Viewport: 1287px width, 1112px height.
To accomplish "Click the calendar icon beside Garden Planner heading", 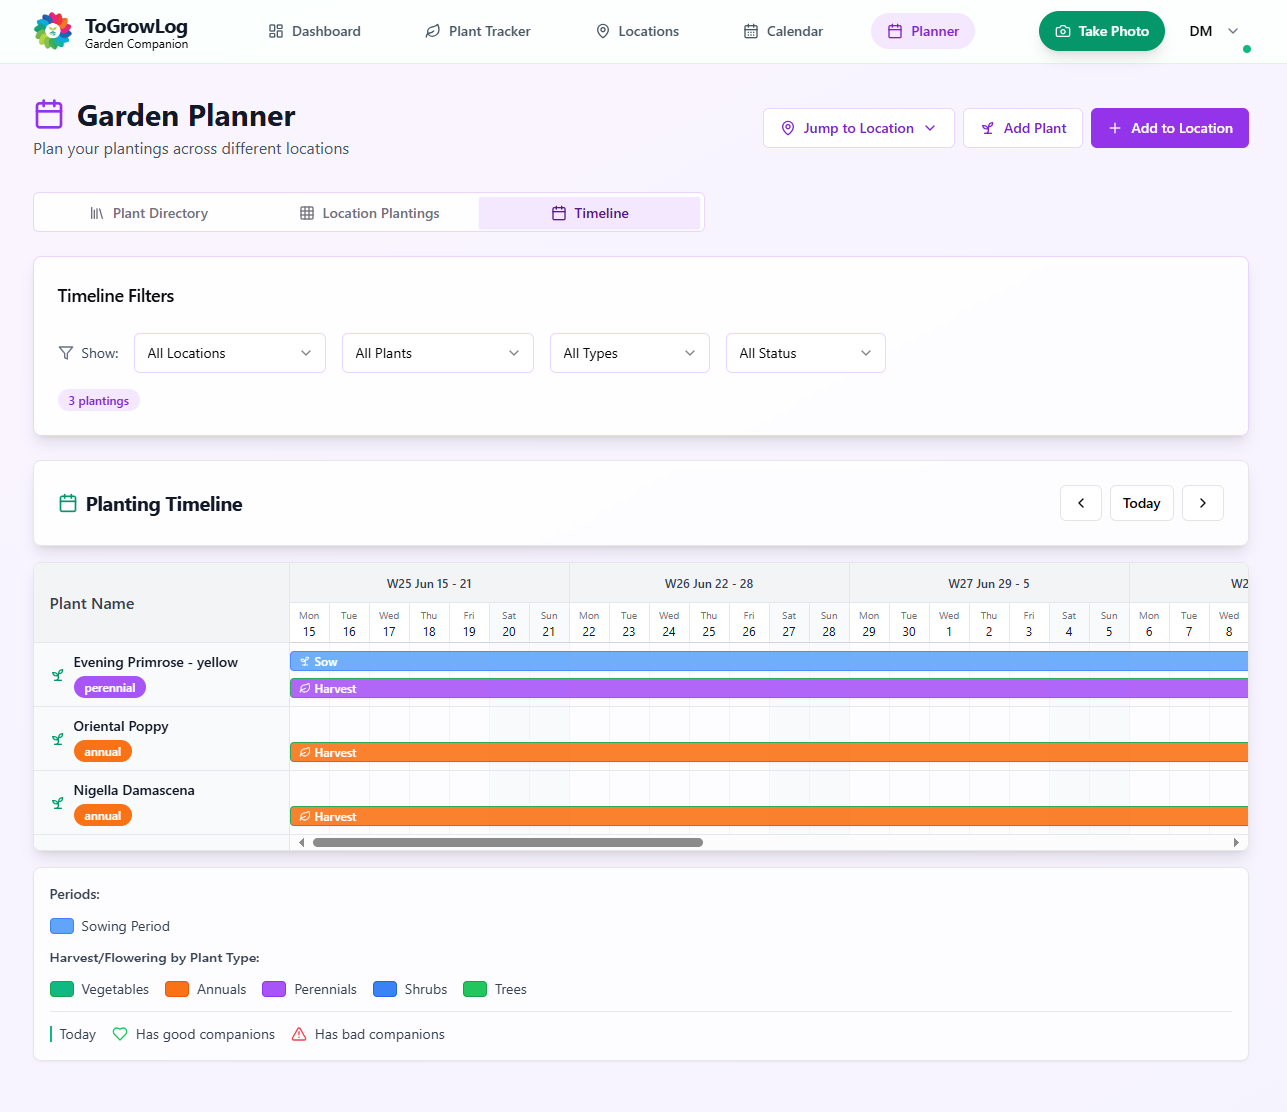I will pos(49,115).
